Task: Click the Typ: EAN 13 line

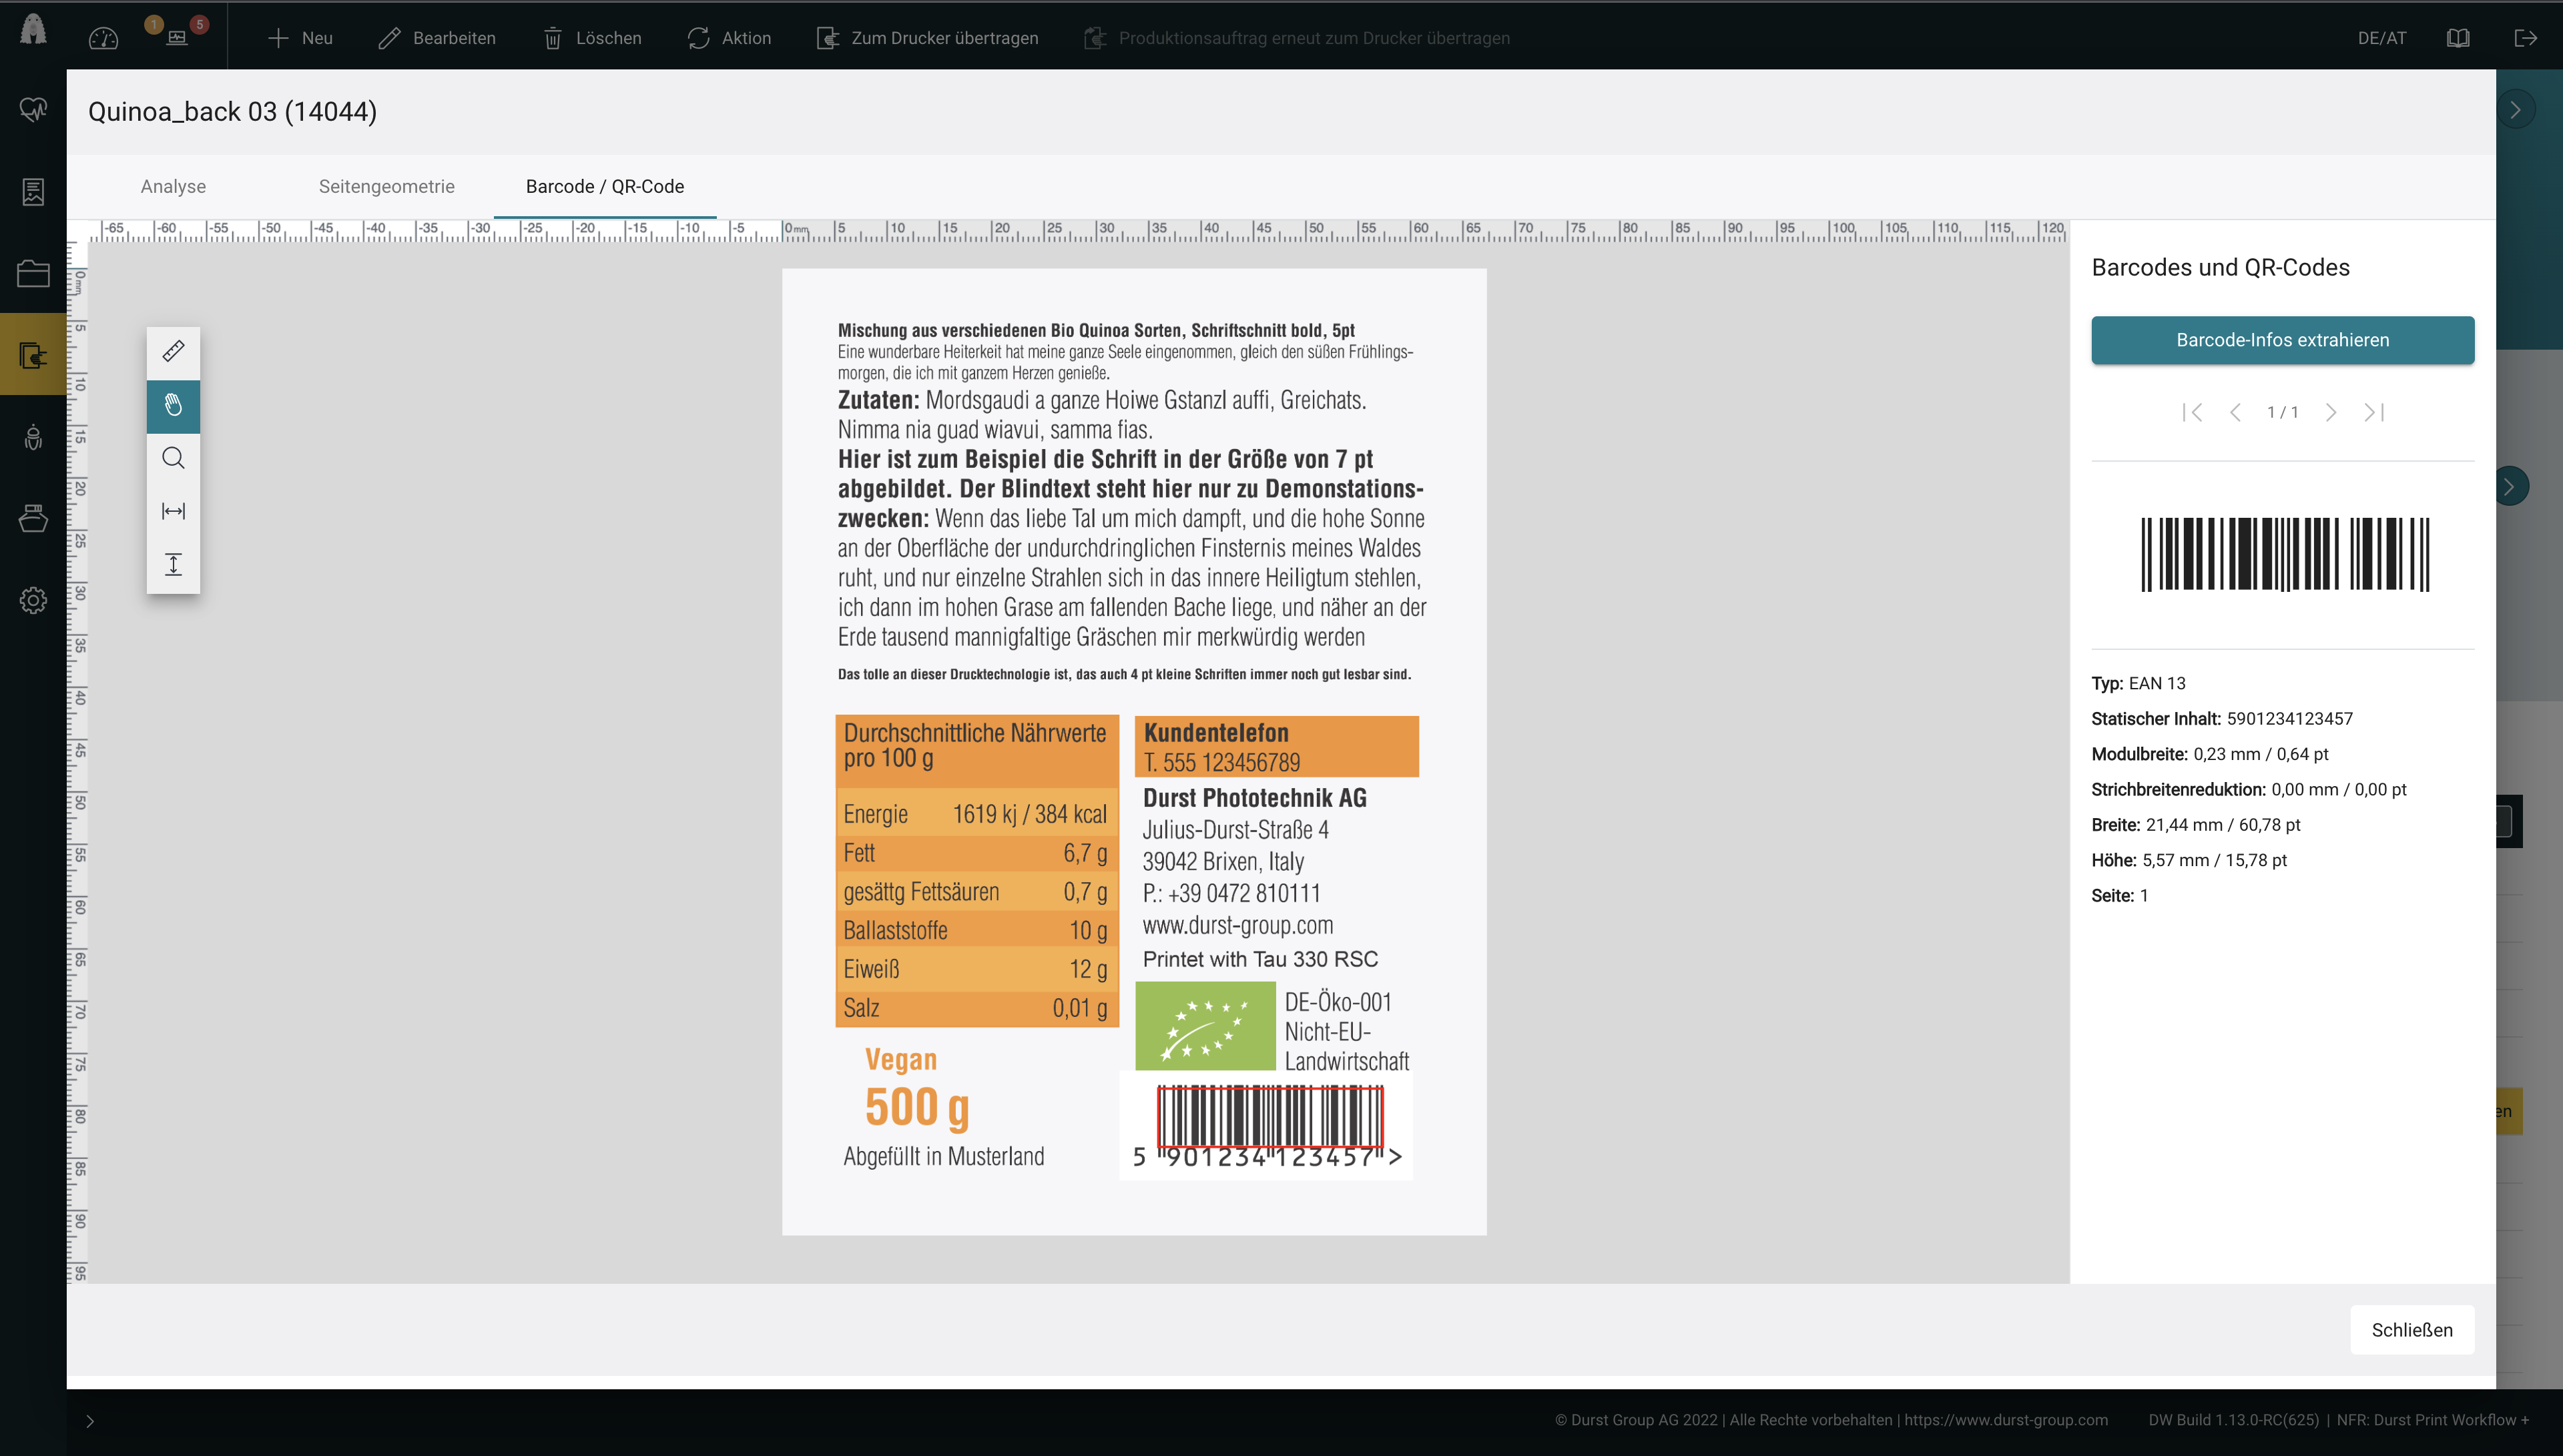Action: click(x=2138, y=683)
